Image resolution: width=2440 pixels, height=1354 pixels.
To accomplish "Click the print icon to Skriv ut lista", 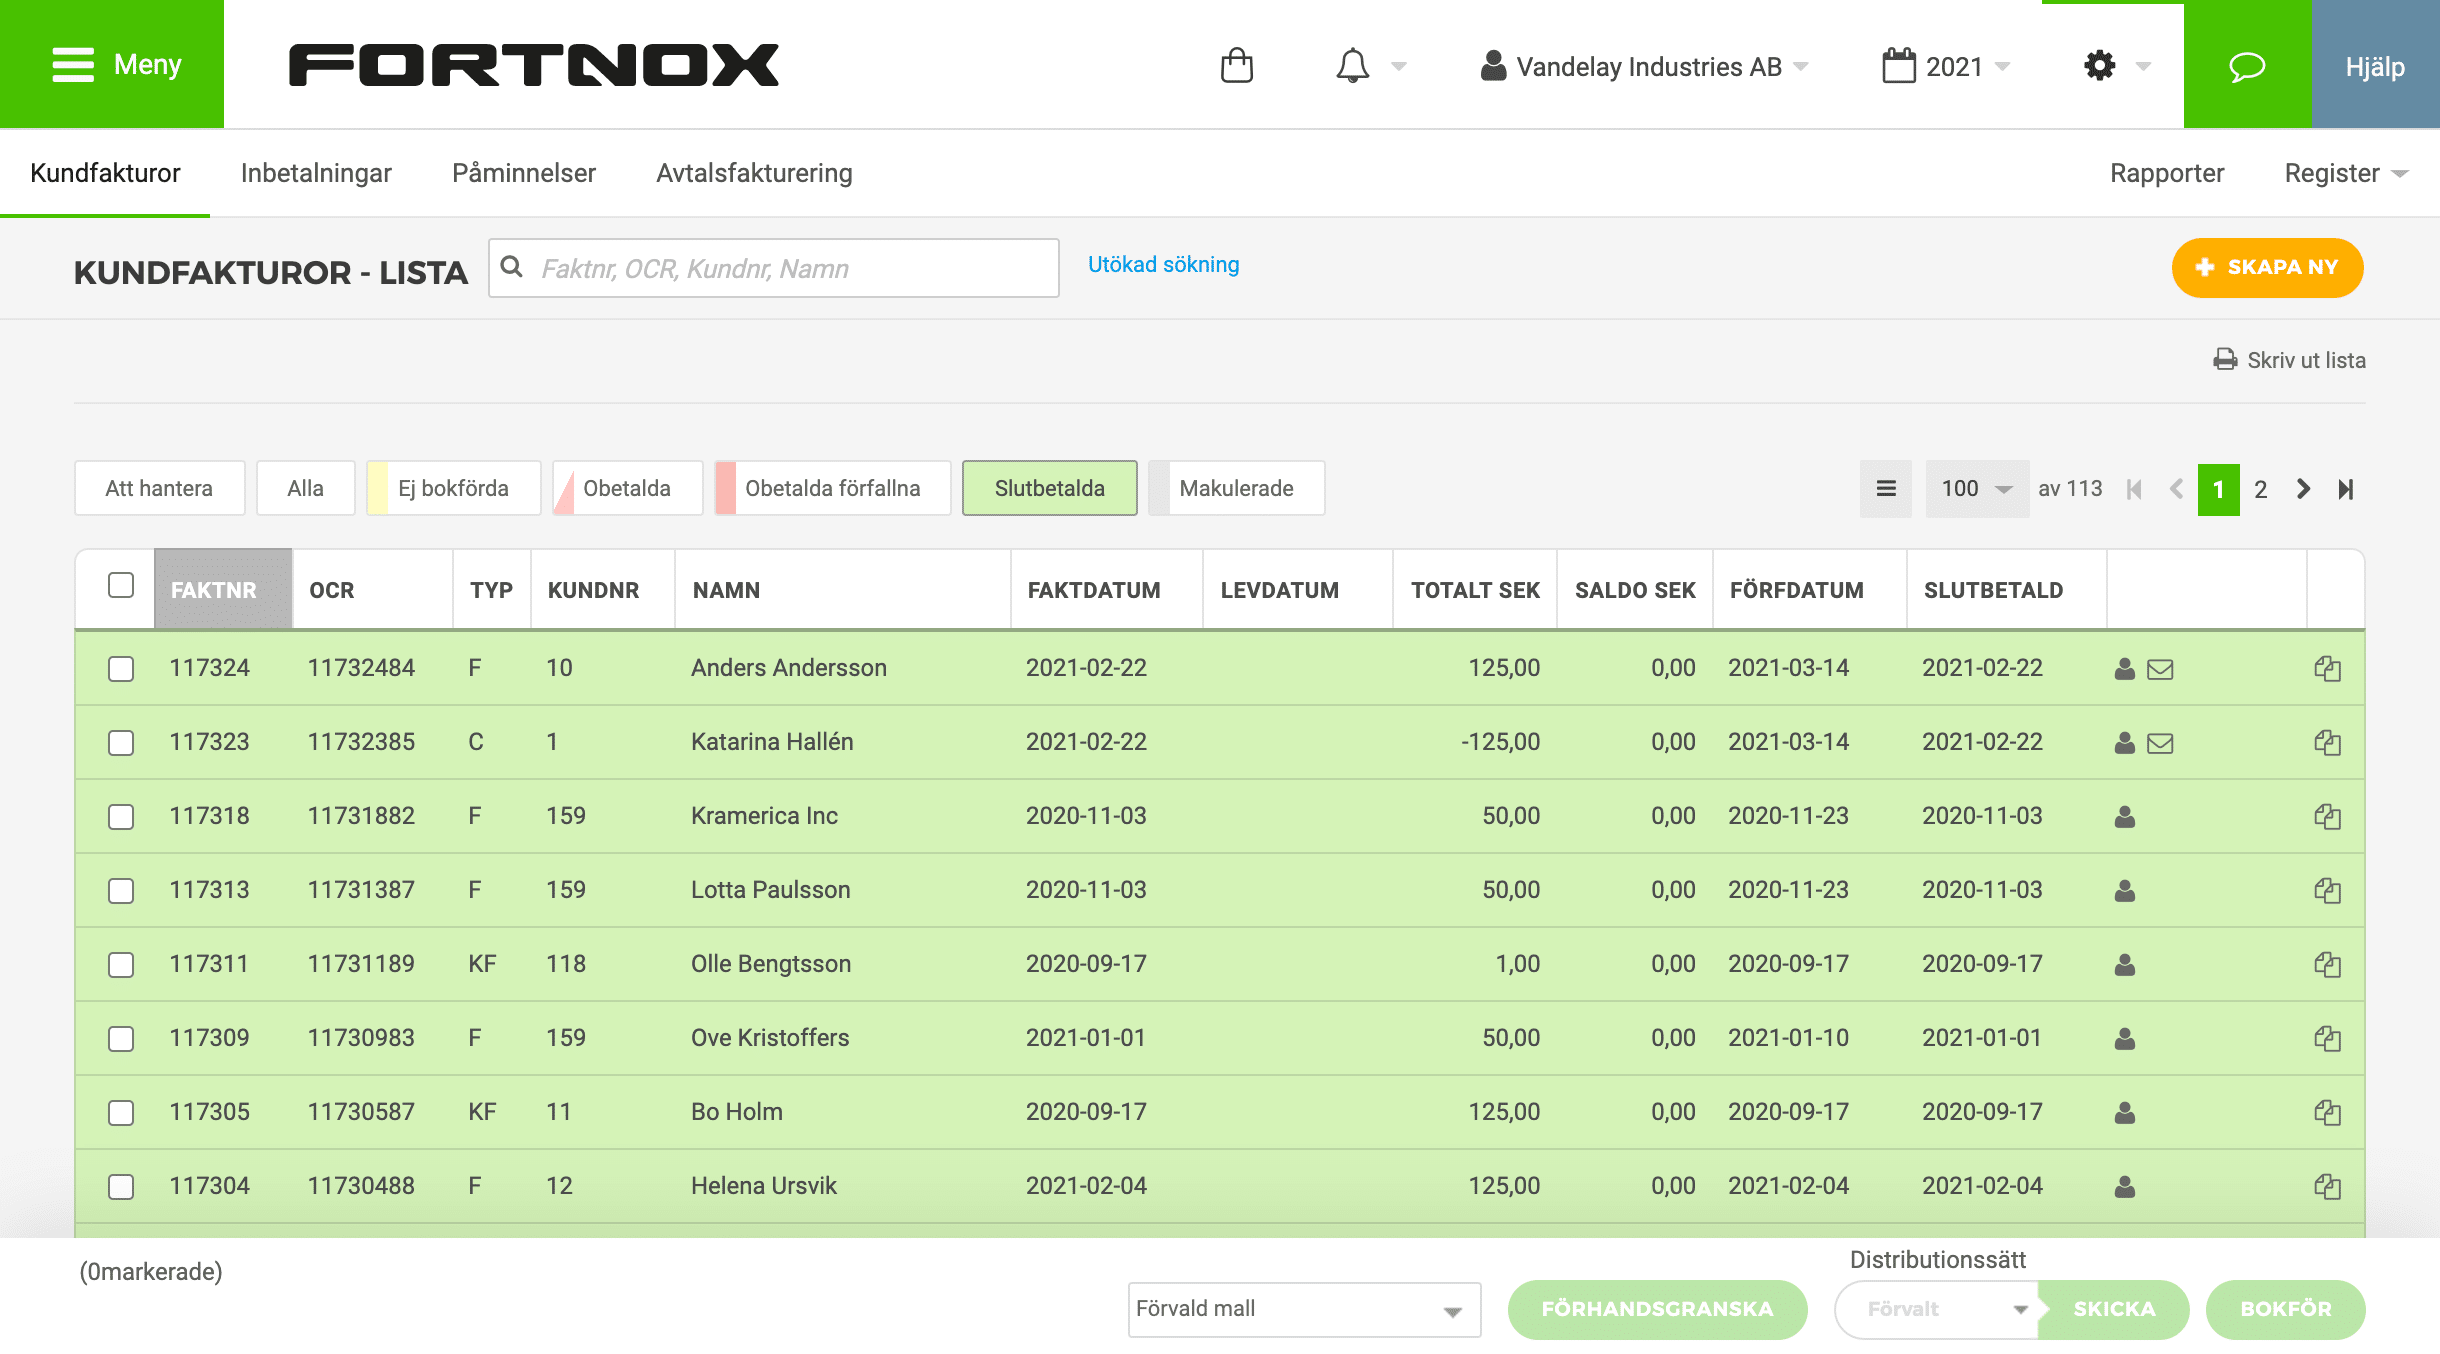I will 2225,360.
